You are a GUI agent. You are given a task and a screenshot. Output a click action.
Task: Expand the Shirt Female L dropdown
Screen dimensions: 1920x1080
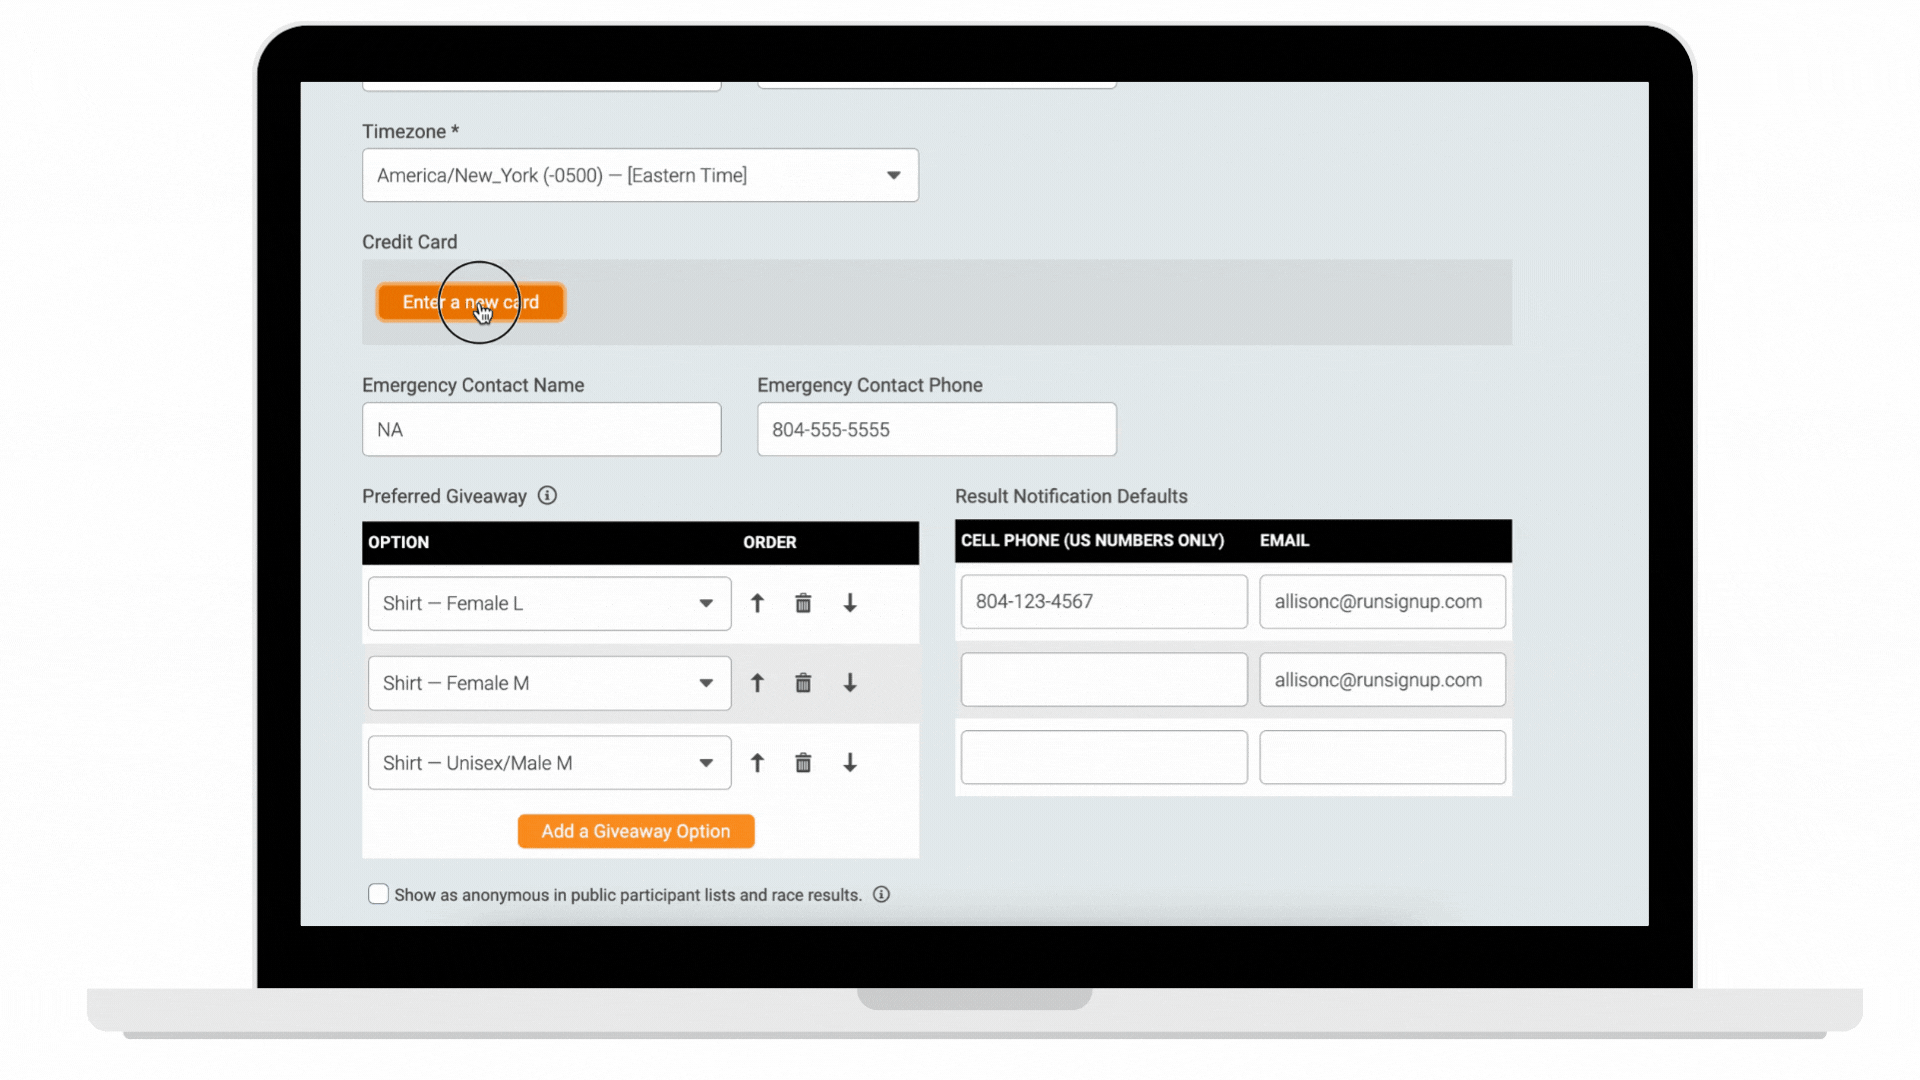pos(549,603)
